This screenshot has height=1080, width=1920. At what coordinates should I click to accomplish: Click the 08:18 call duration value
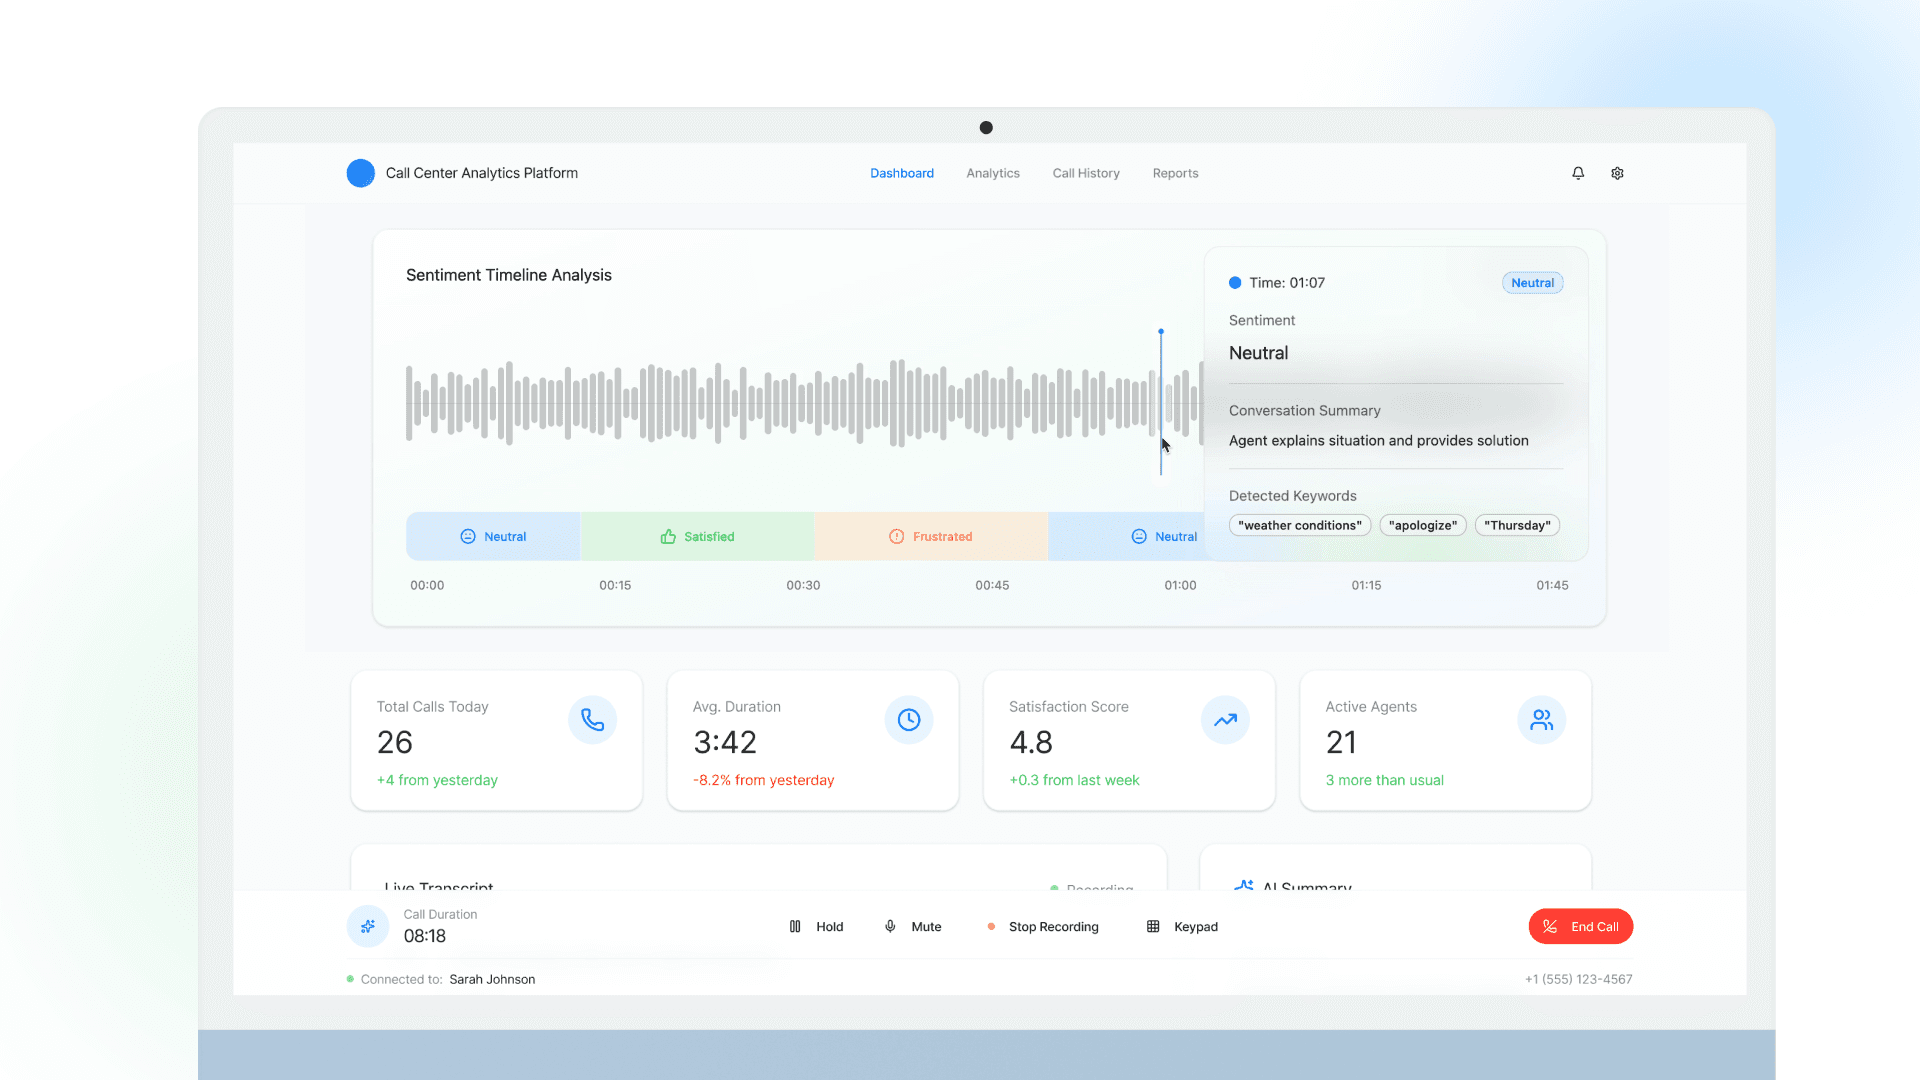425,936
